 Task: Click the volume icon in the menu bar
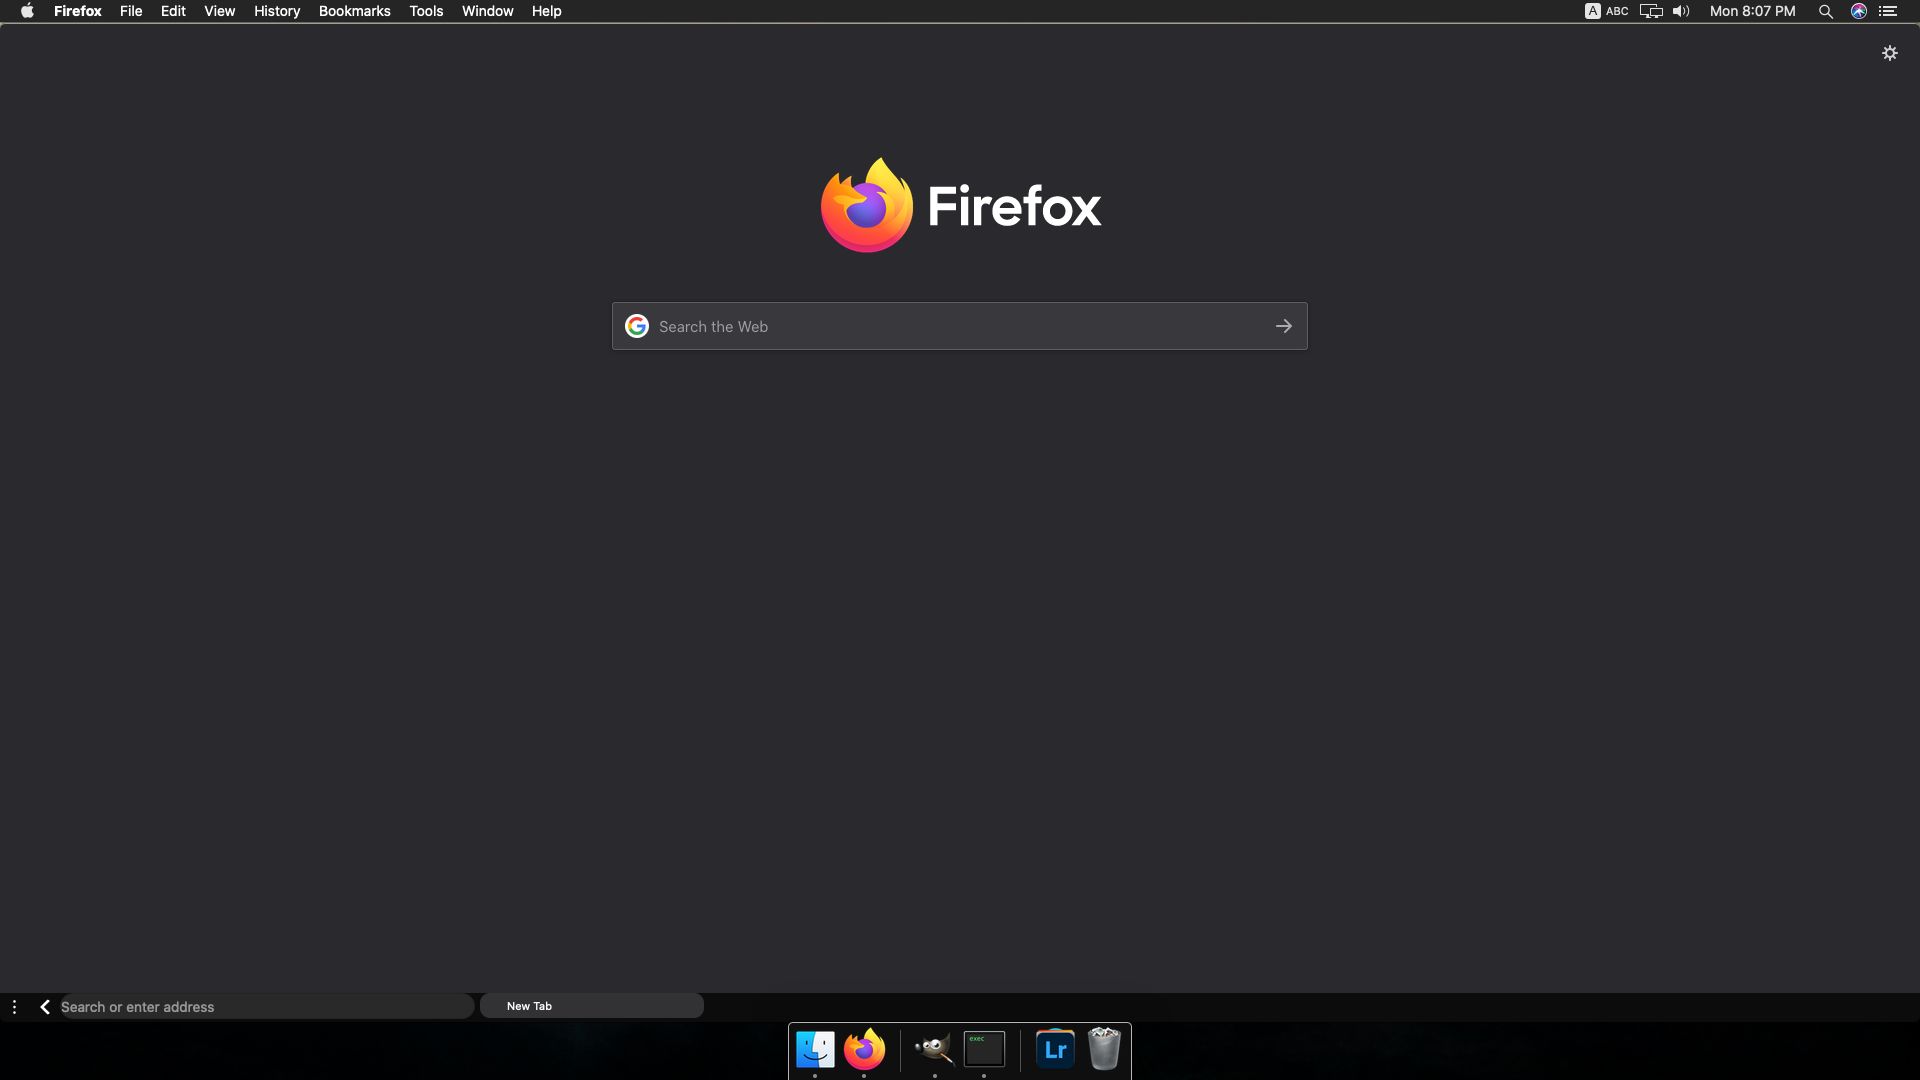tap(1681, 11)
